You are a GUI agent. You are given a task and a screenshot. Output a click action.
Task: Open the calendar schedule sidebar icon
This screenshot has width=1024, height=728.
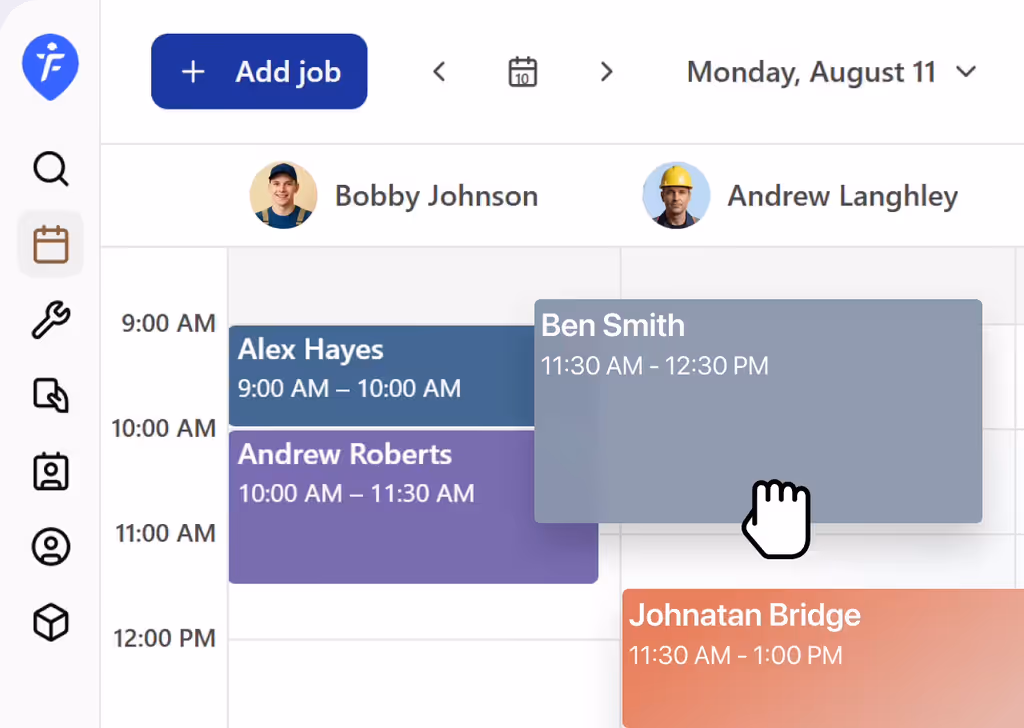(50, 245)
